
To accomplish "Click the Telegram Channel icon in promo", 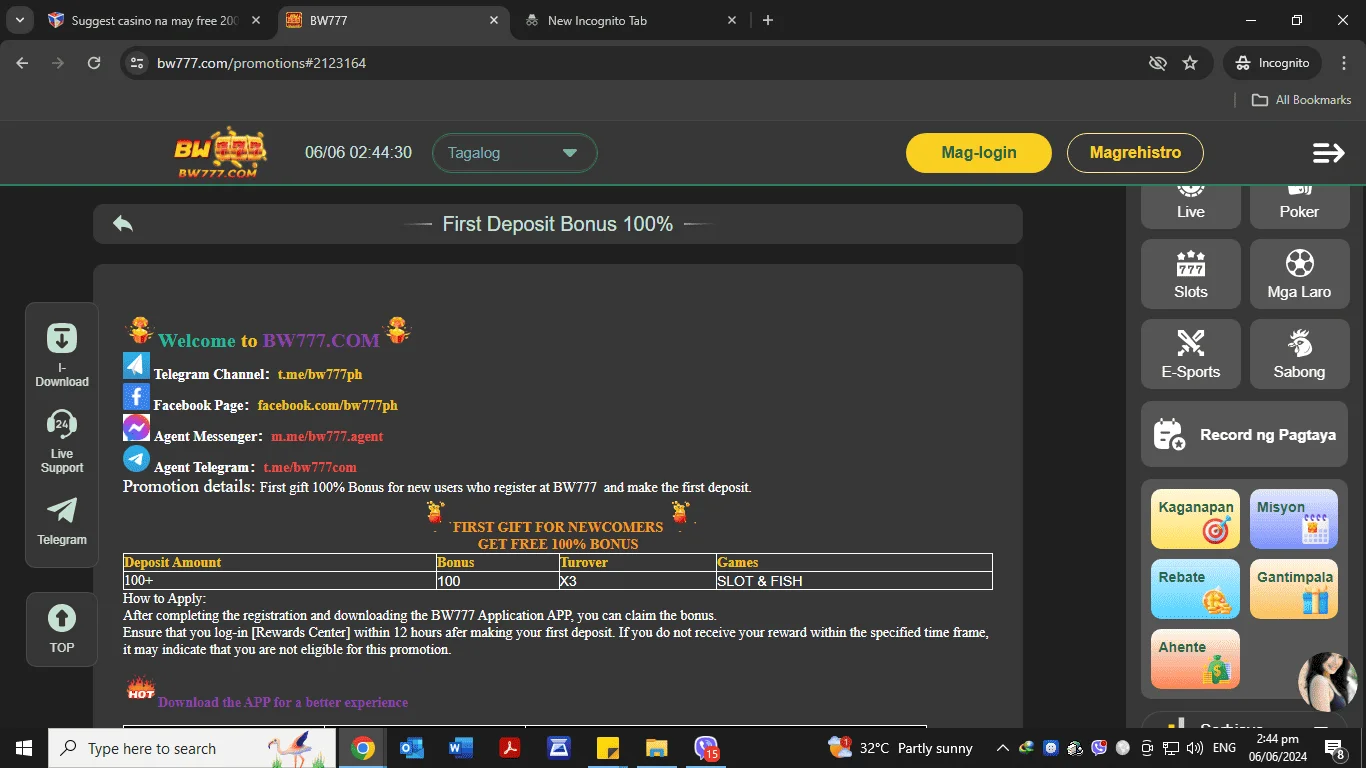I will click(x=136, y=366).
